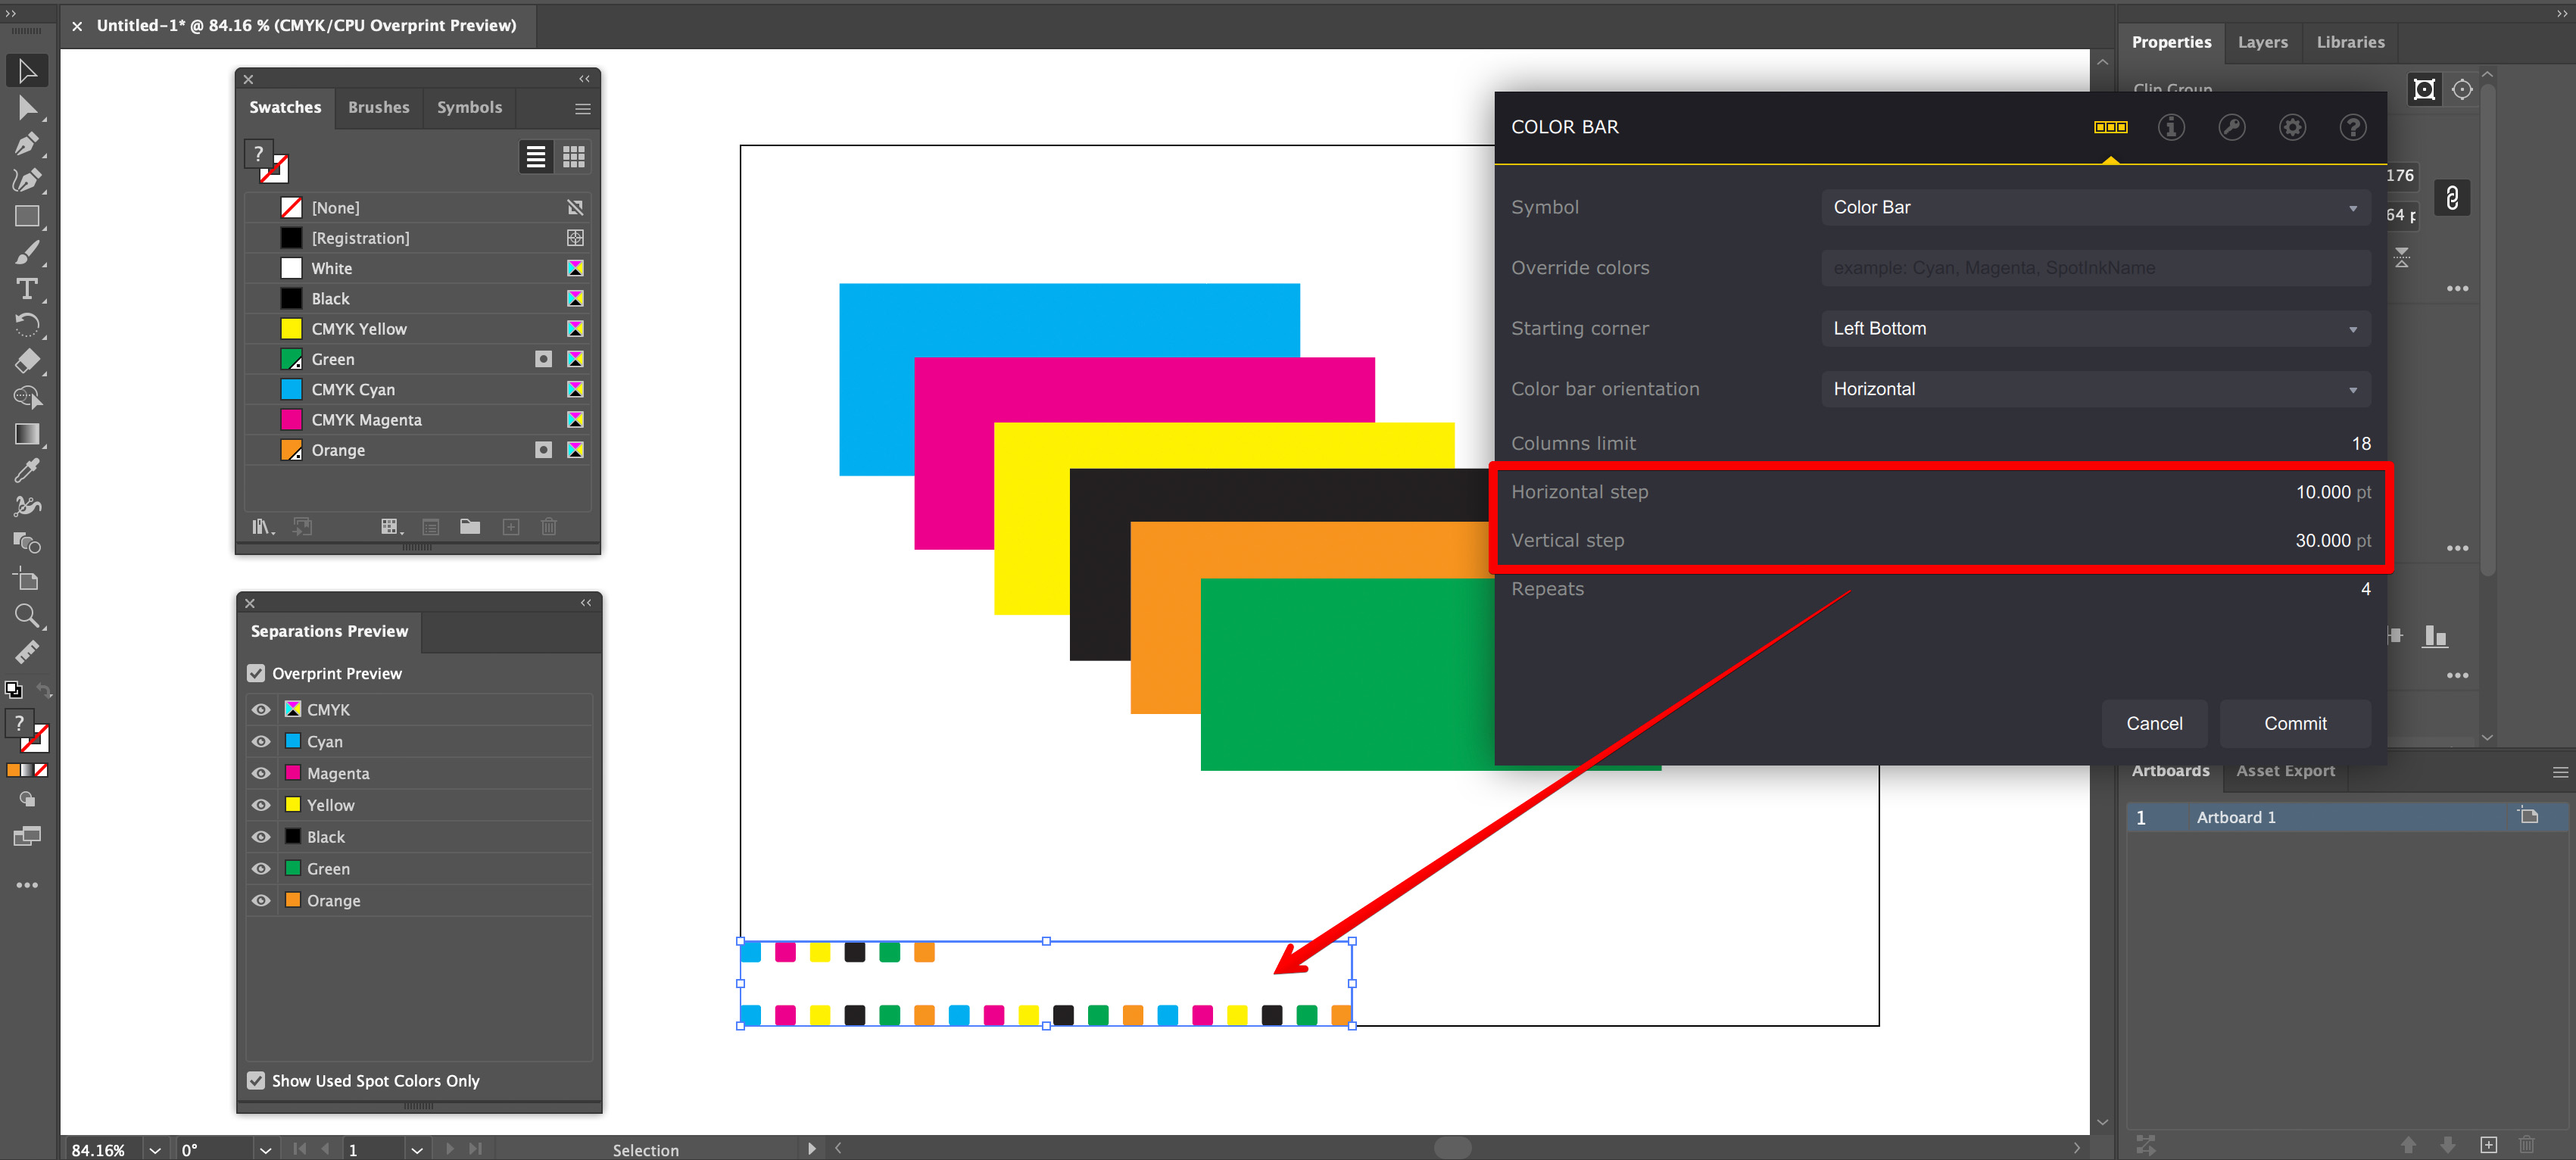This screenshot has width=2576, height=1160.
Task: Switch Swatches panel to grid view
Action: 573,156
